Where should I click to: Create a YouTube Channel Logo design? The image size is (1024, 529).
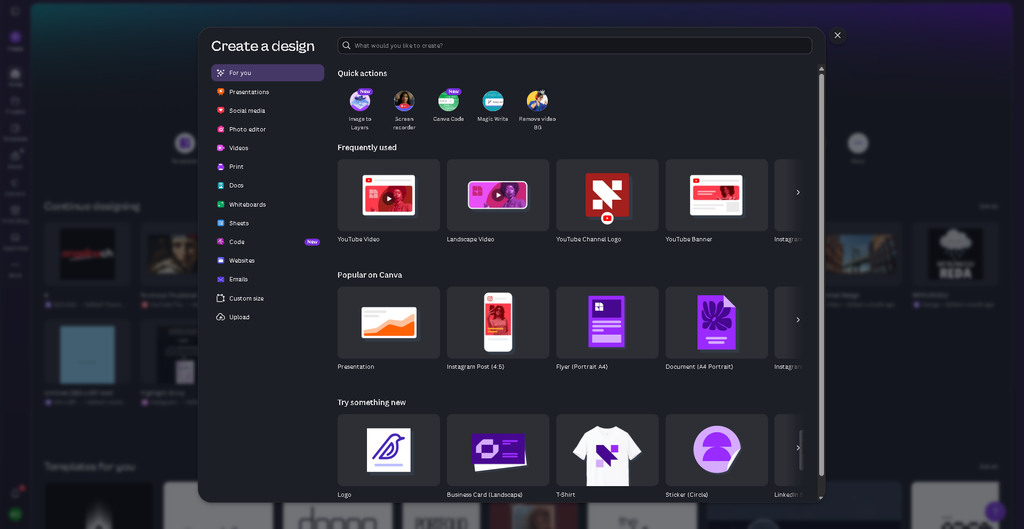coord(607,195)
